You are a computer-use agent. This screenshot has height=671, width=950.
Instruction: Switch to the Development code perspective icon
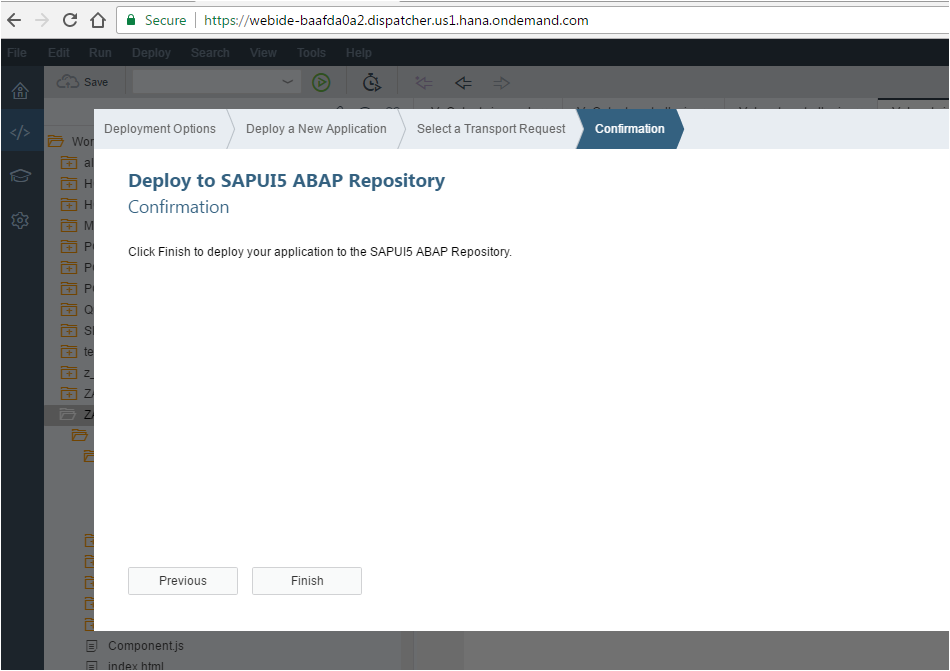tap(21, 132)
